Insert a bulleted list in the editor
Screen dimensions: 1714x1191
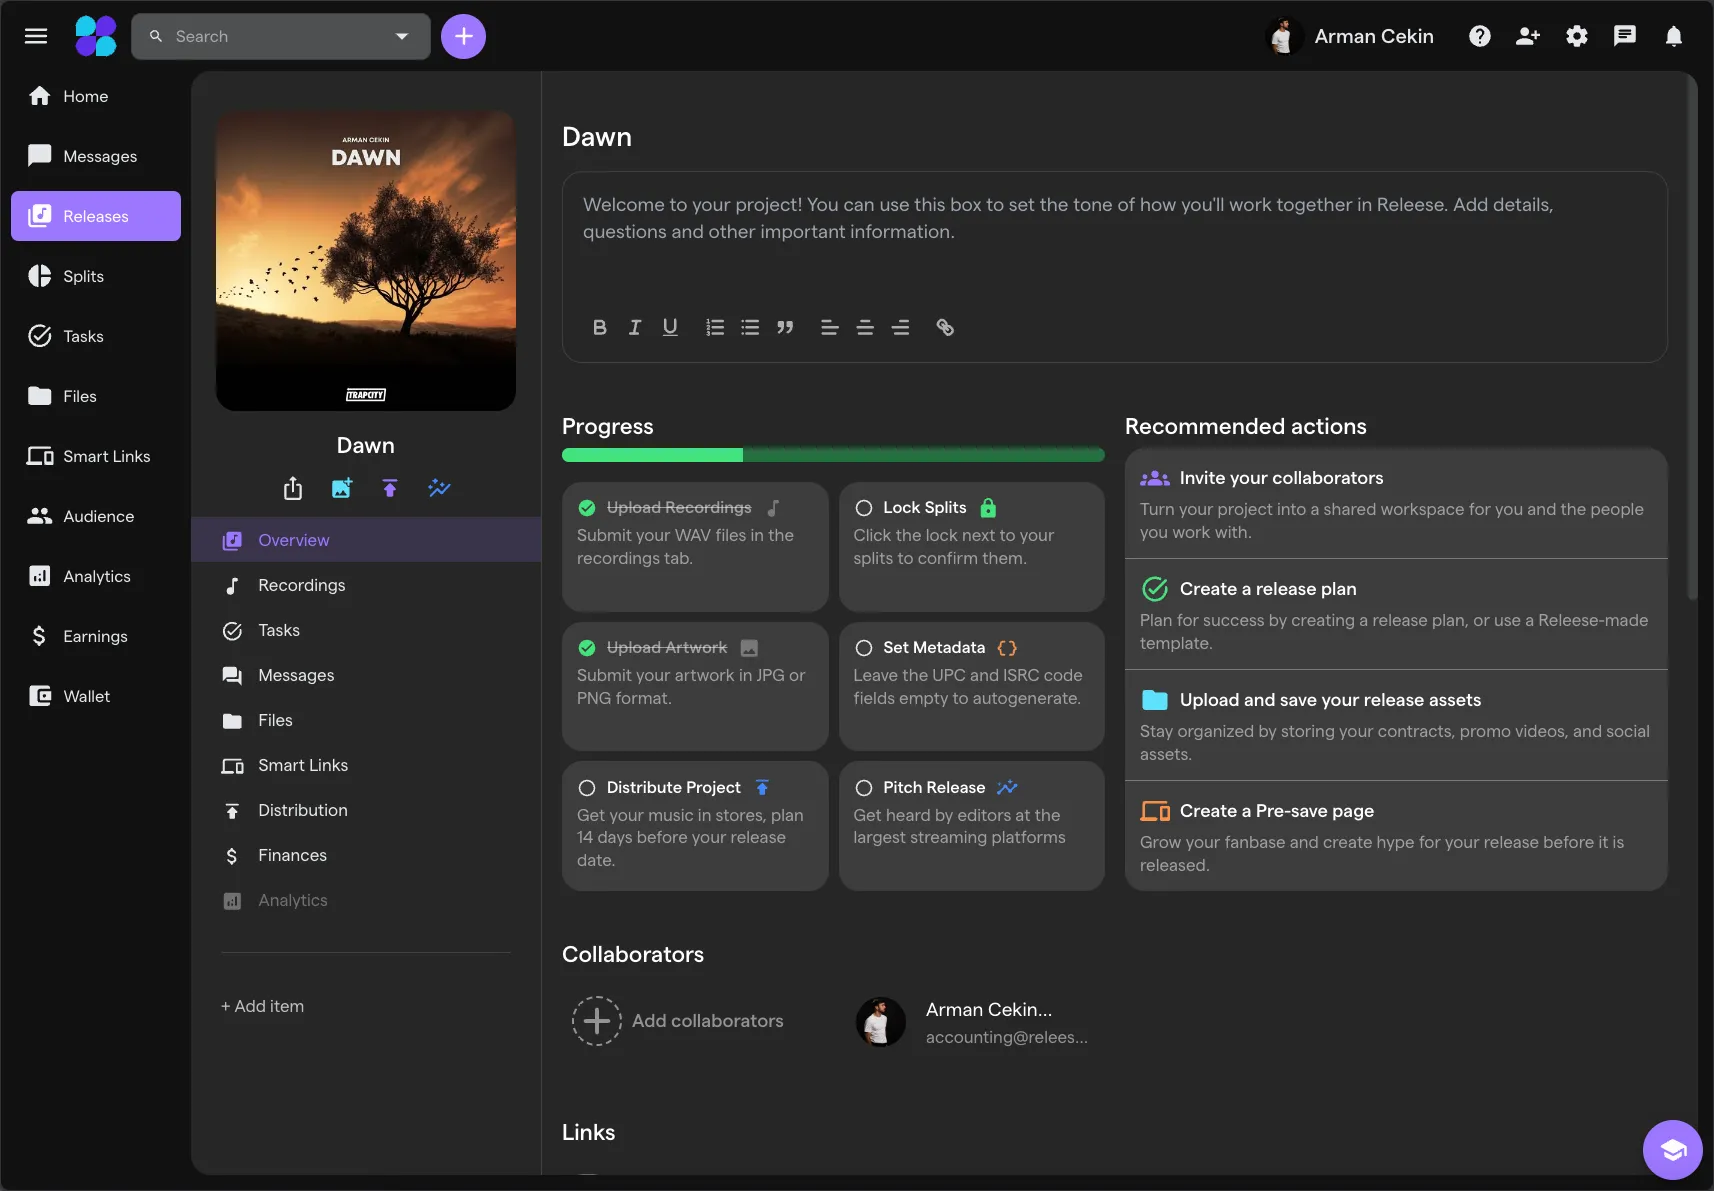click(x=750, y=327)
